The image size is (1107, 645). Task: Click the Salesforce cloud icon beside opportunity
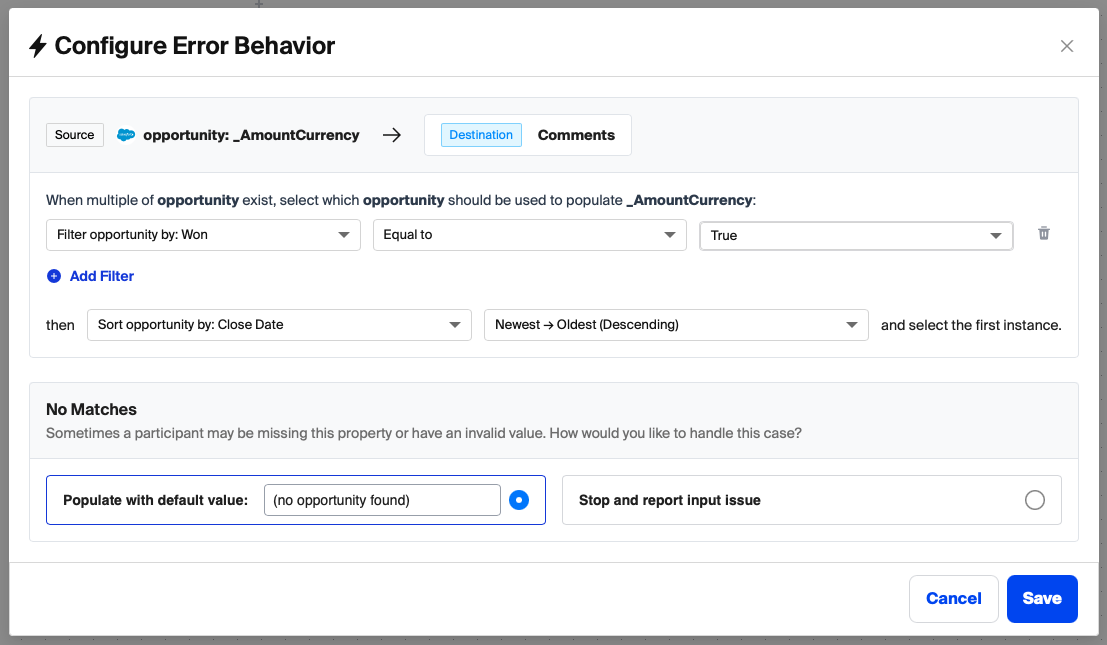click(x=126, y=135)
